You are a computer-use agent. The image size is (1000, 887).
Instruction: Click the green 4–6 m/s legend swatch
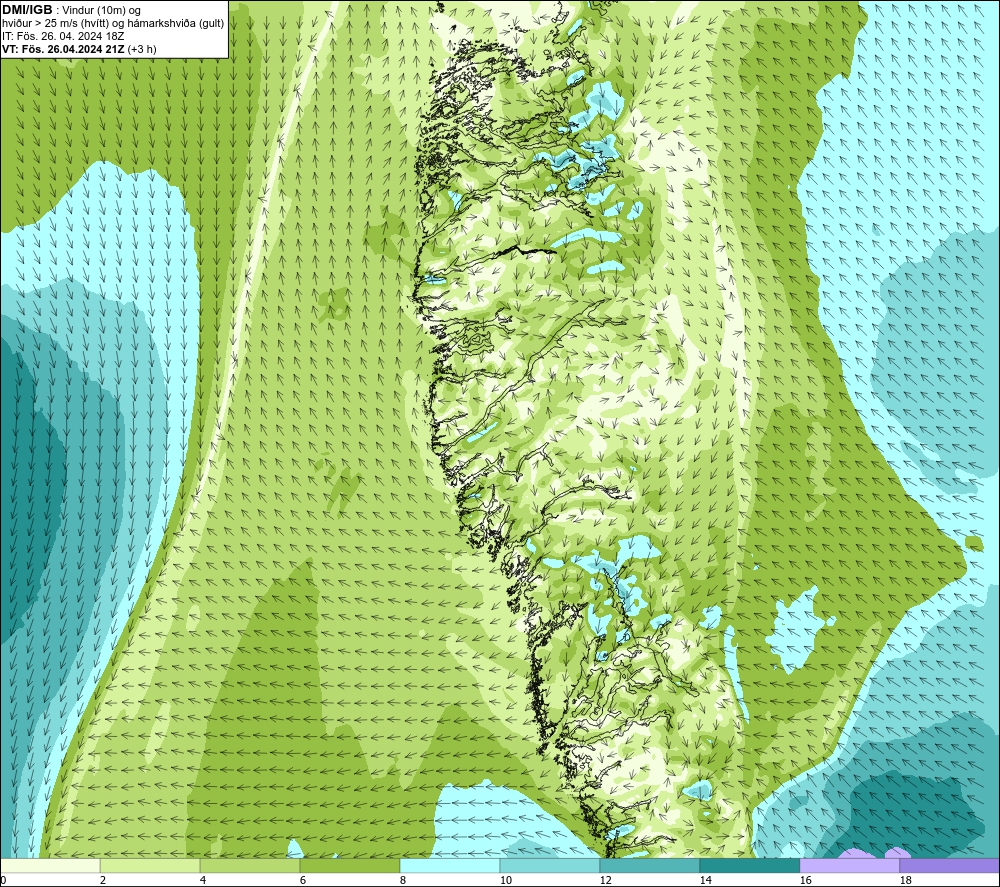pos(250,865)
